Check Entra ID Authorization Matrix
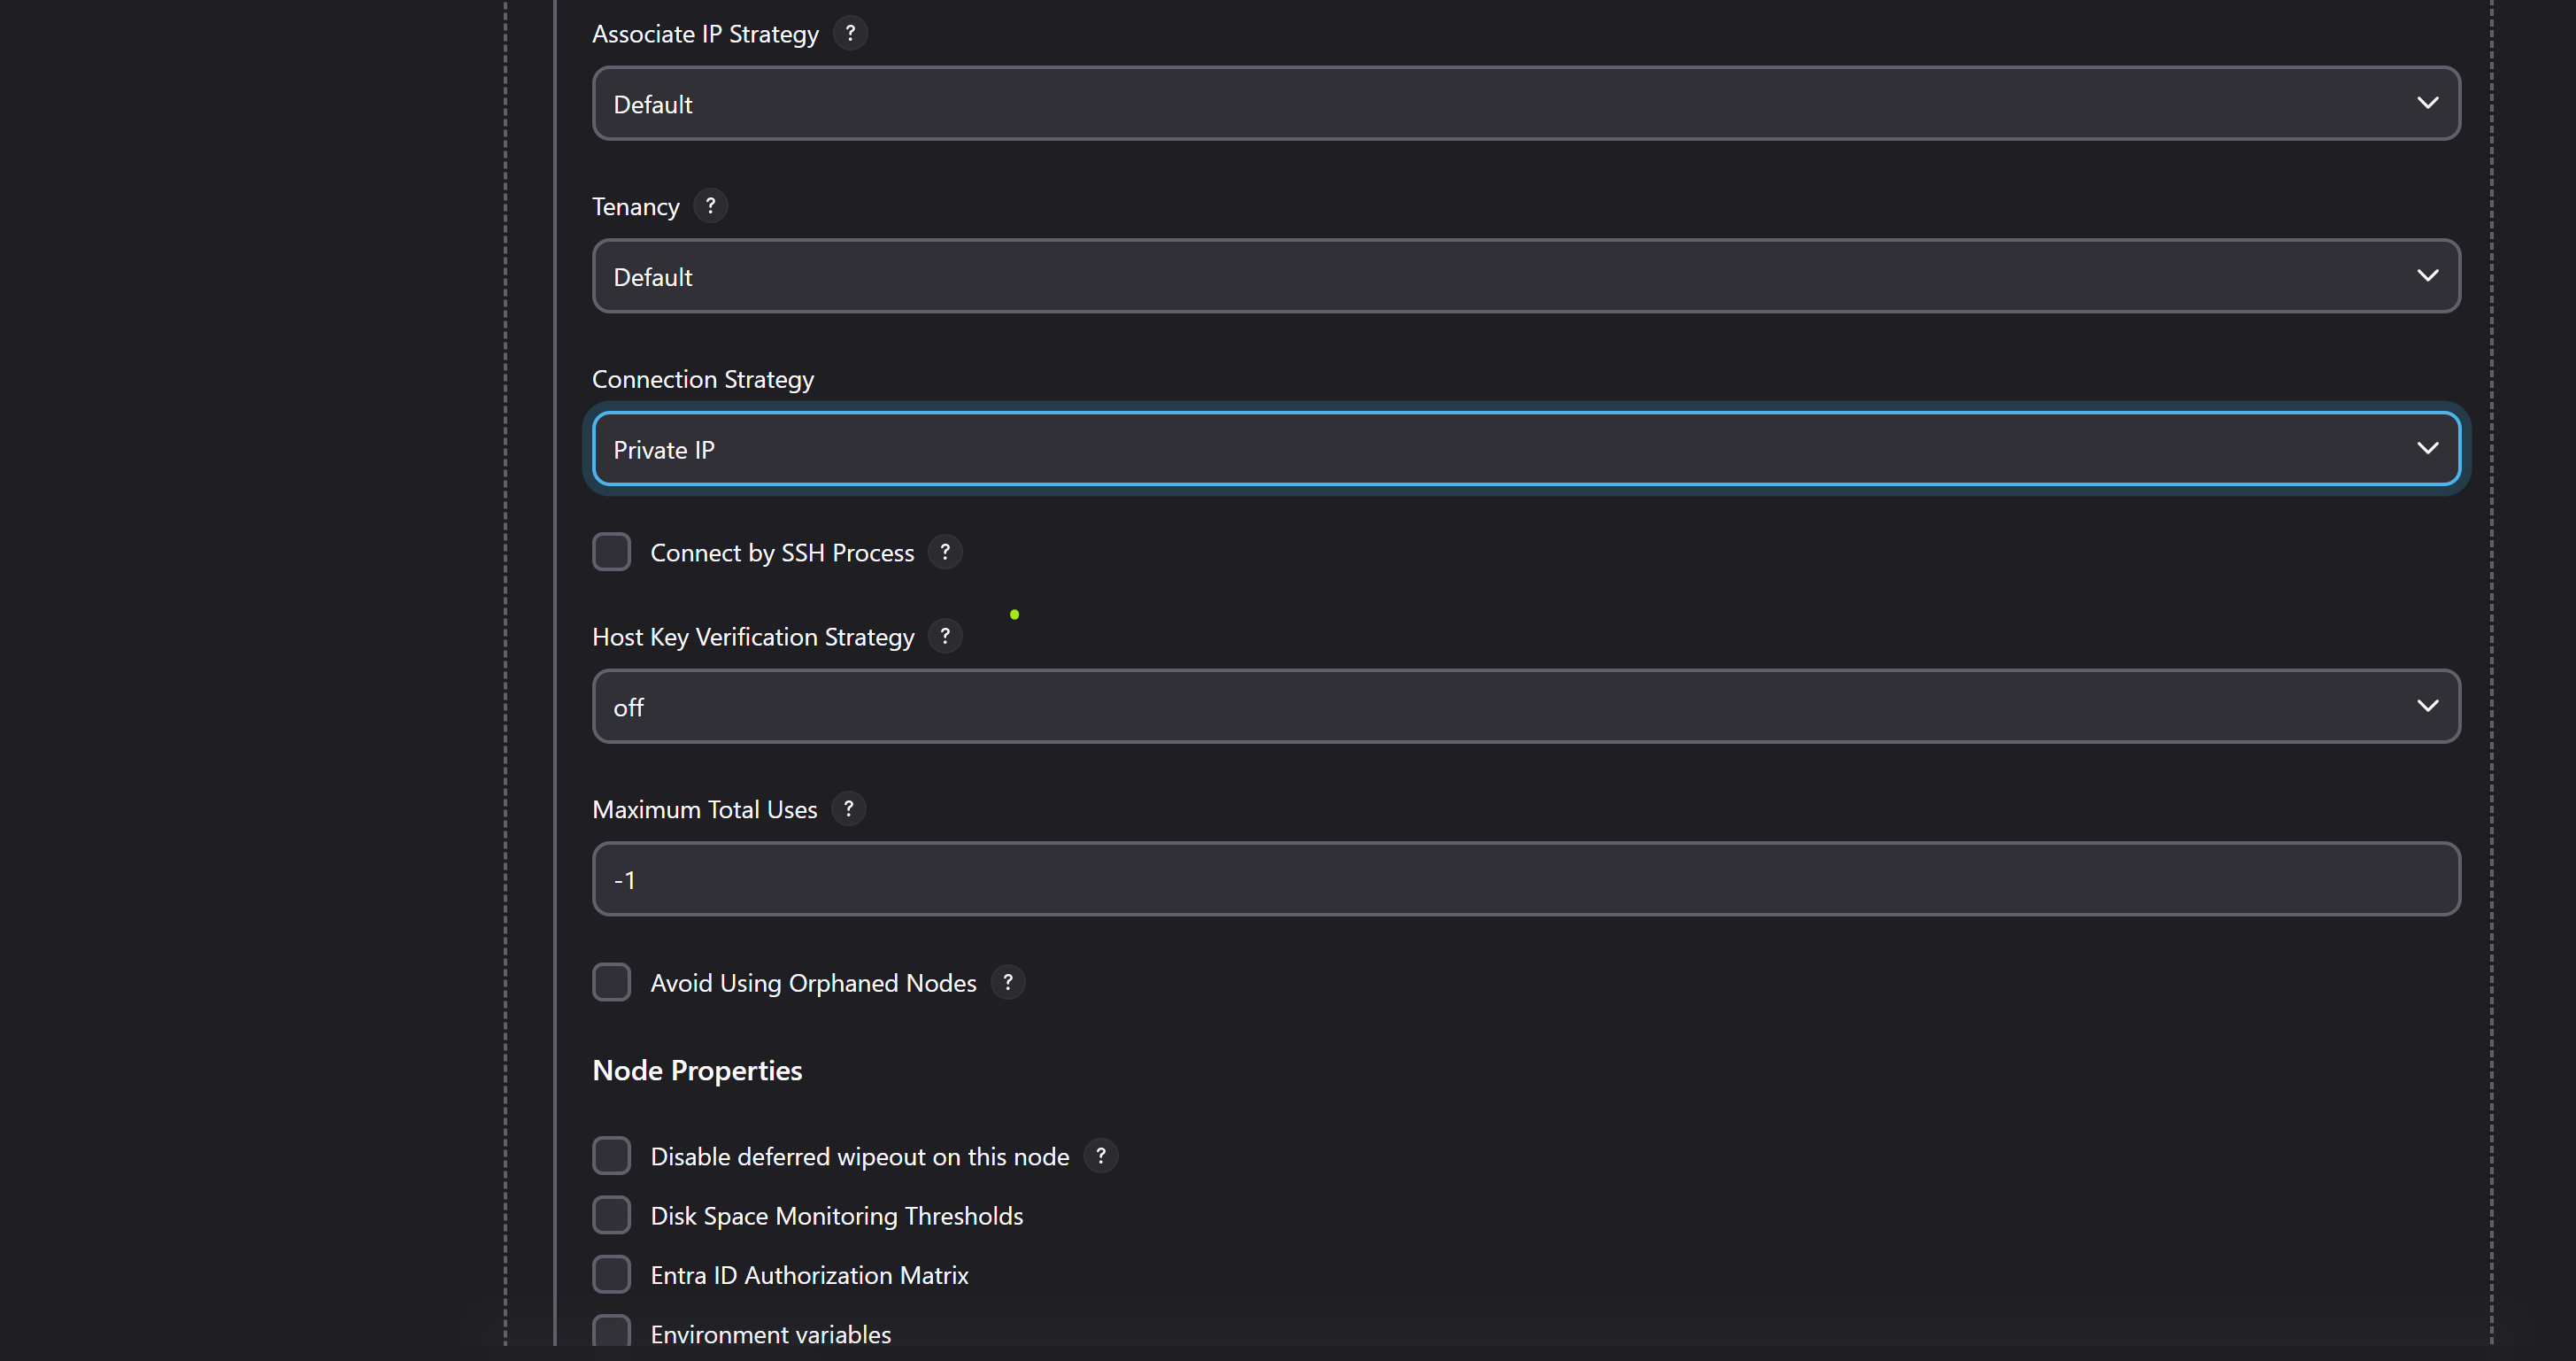Viewport: 2576px width, 1361px height. coord(611,1275)
